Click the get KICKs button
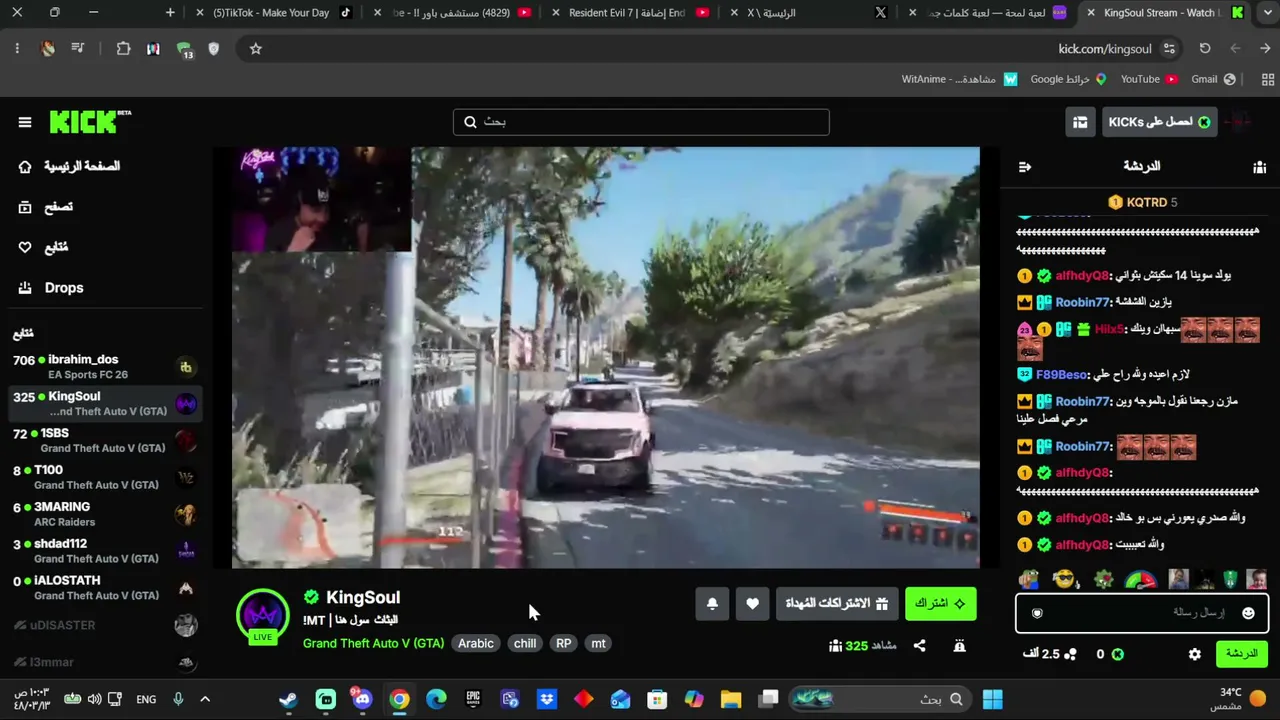Viewport: 1280px width, 720px height. coord(1160,122)
